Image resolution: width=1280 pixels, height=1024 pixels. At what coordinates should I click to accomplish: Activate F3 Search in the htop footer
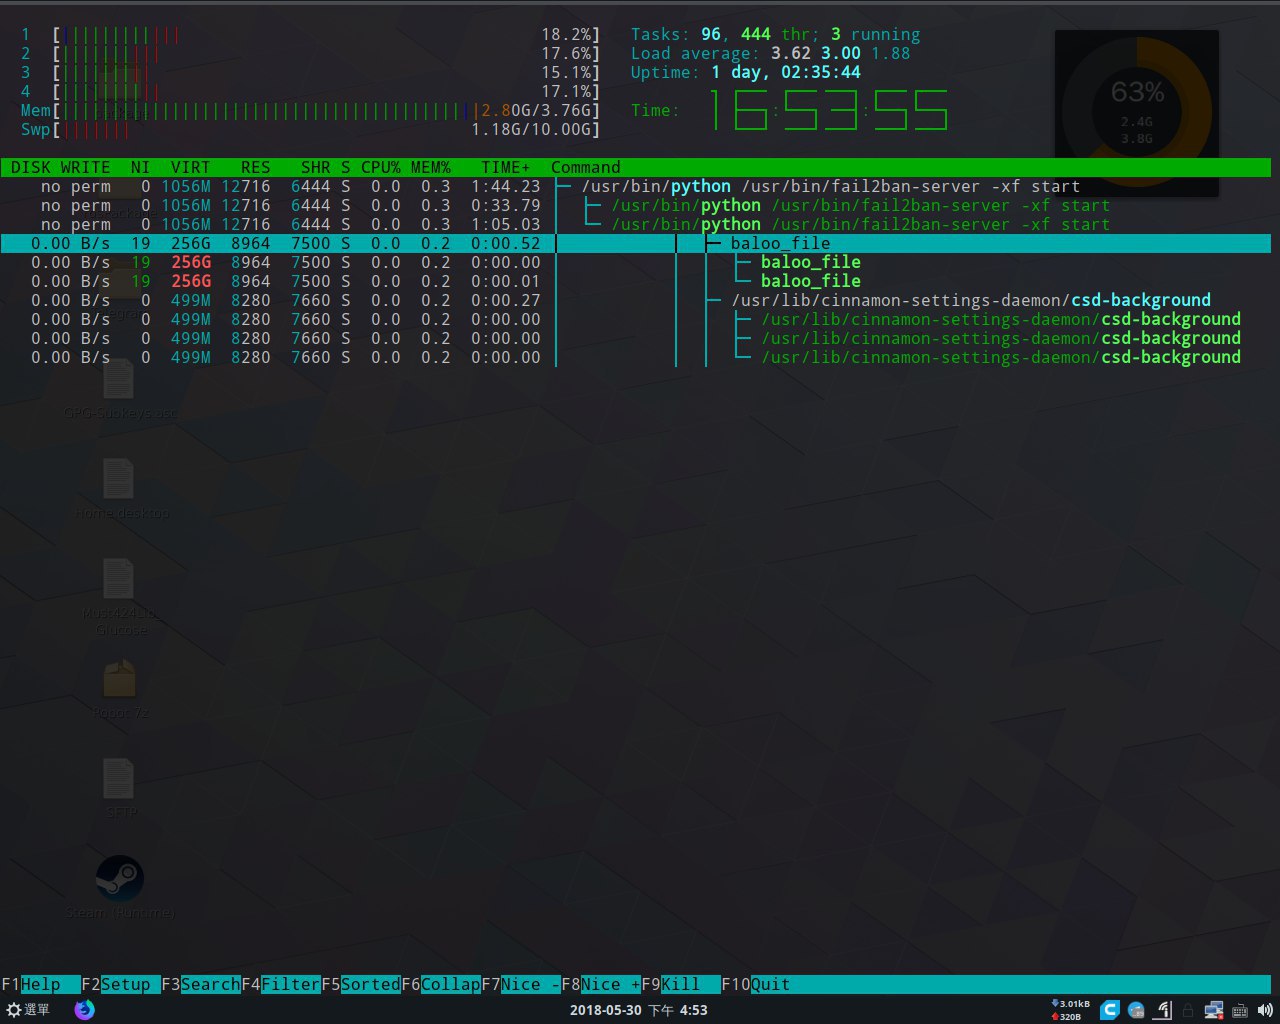coord(201,984)
